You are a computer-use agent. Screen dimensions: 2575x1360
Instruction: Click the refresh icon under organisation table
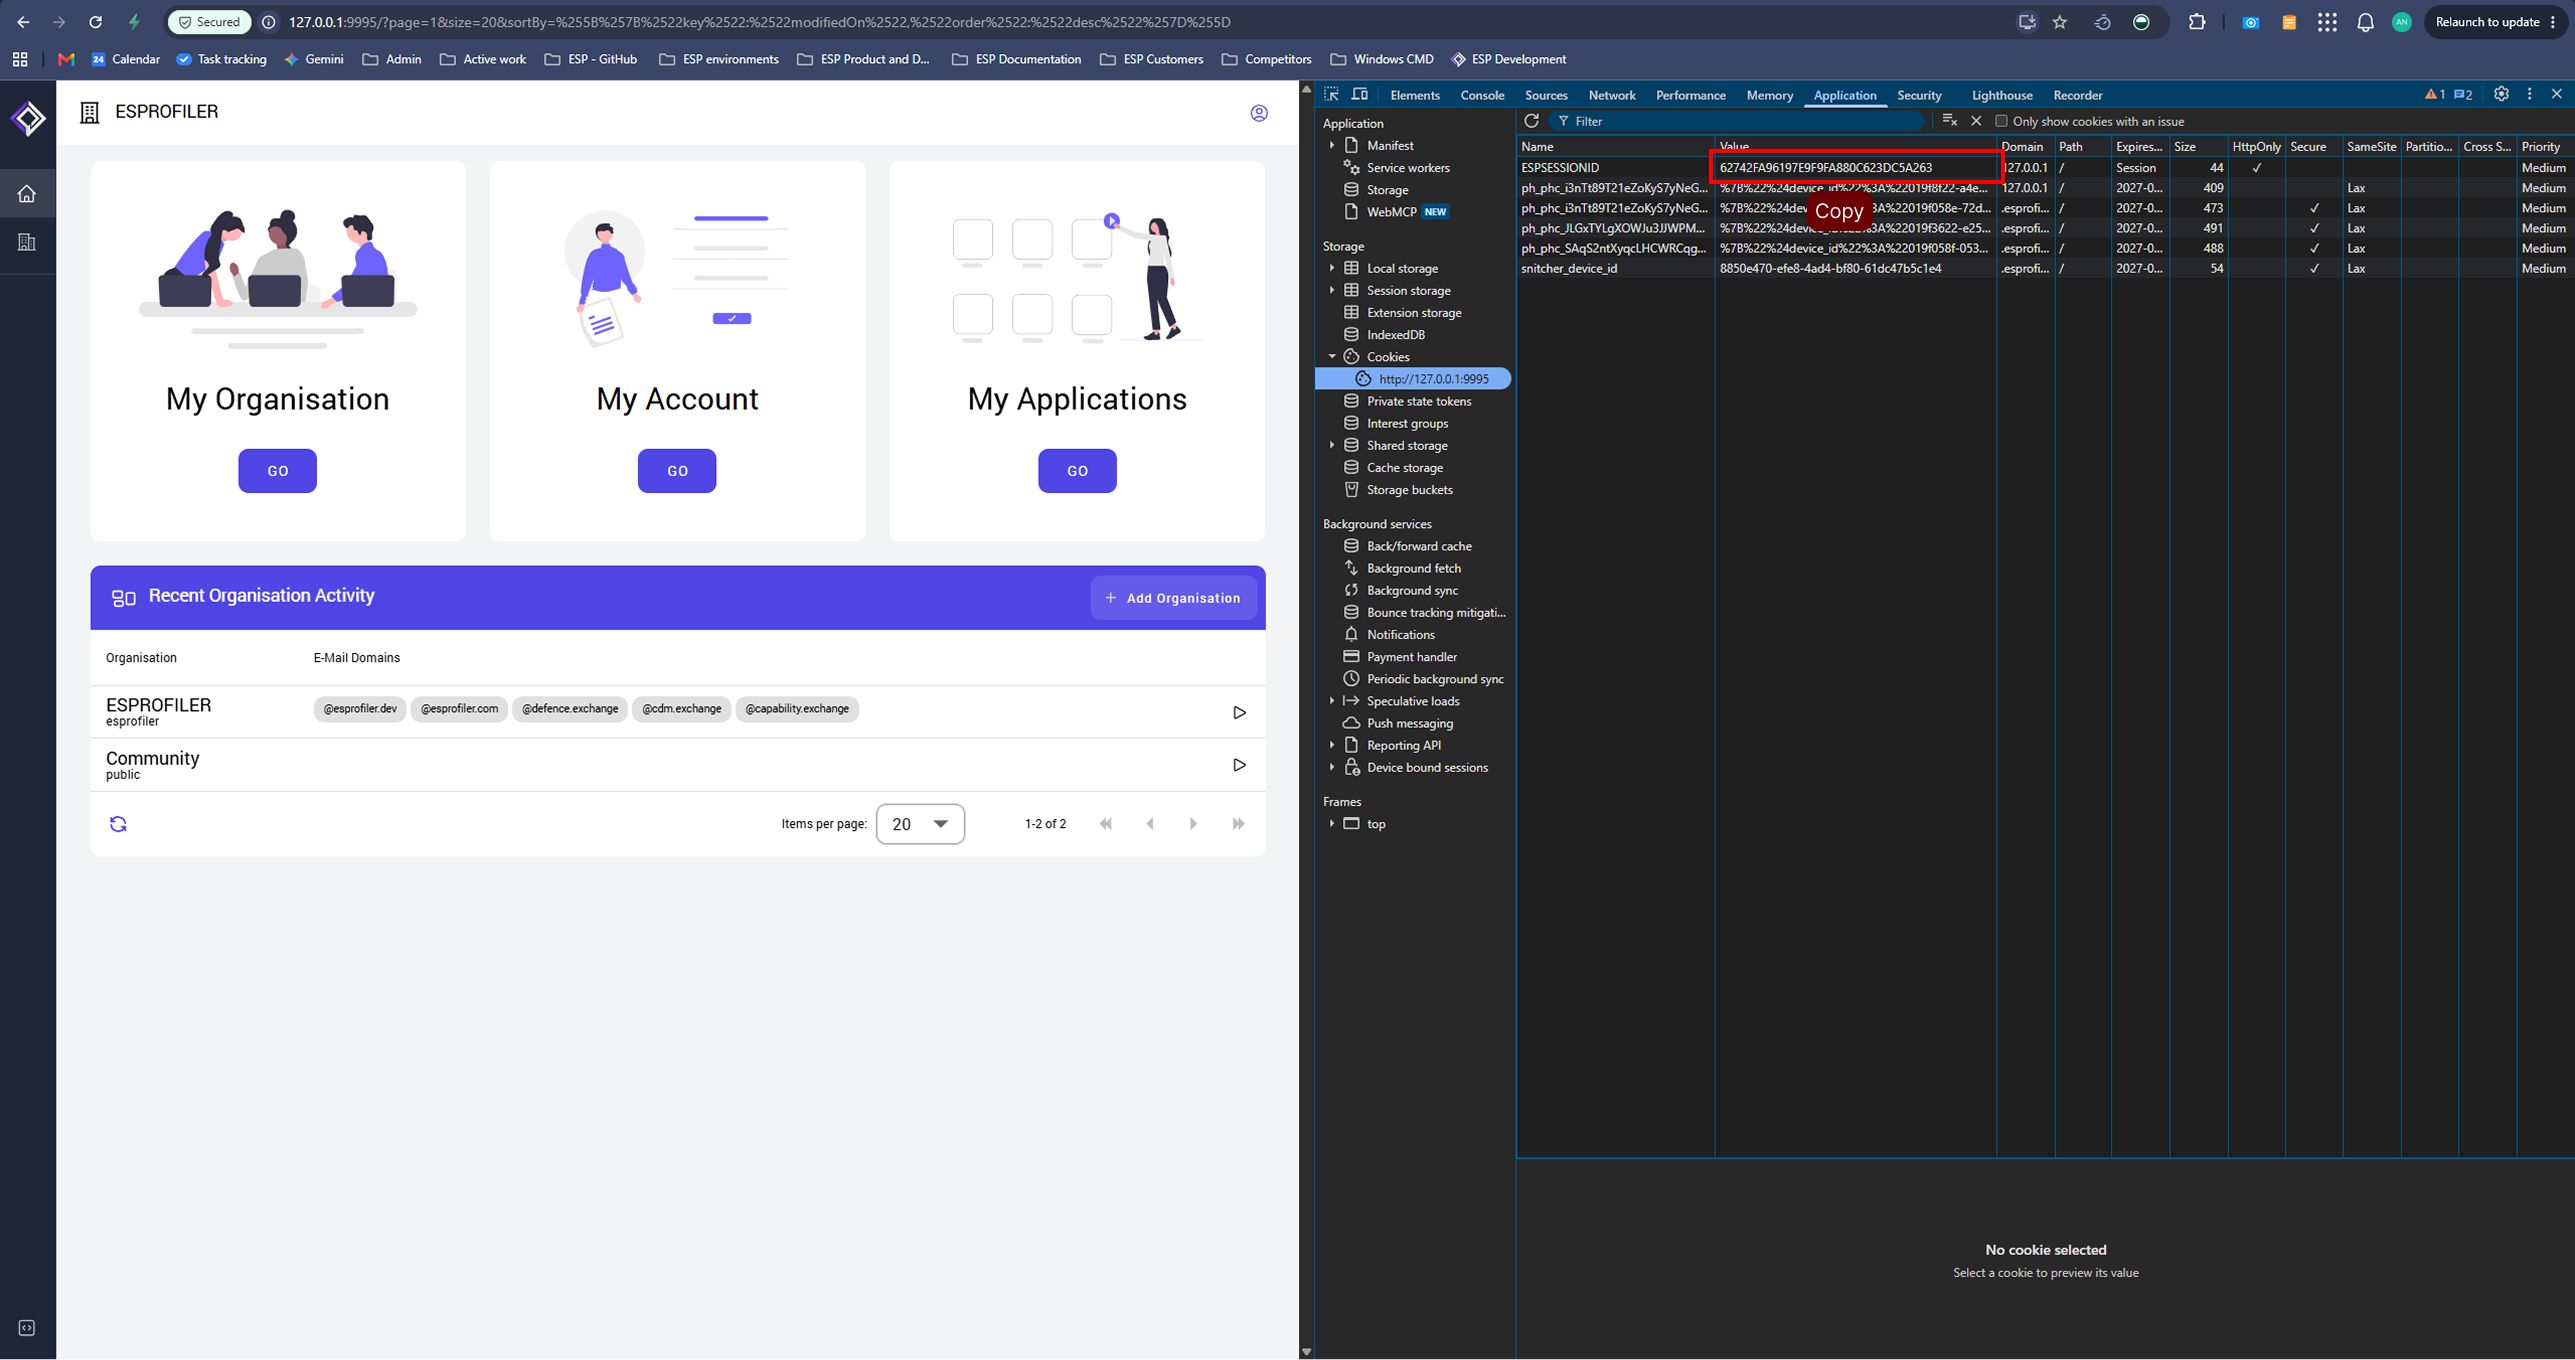(118, 824)
